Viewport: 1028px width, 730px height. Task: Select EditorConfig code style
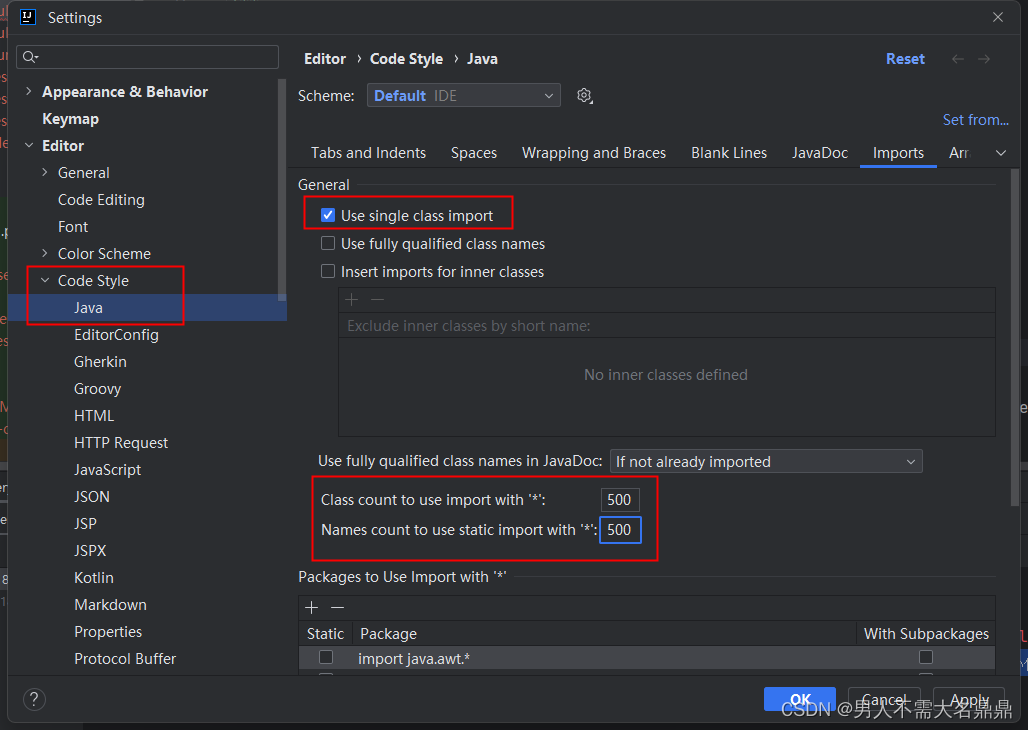click(x=116, y=335)
